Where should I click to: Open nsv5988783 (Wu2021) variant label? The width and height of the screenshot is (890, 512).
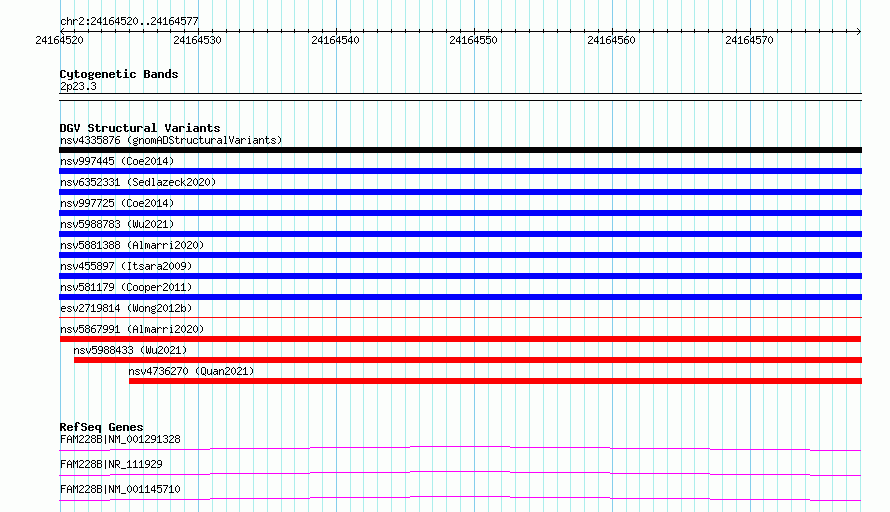click(117, 224)
